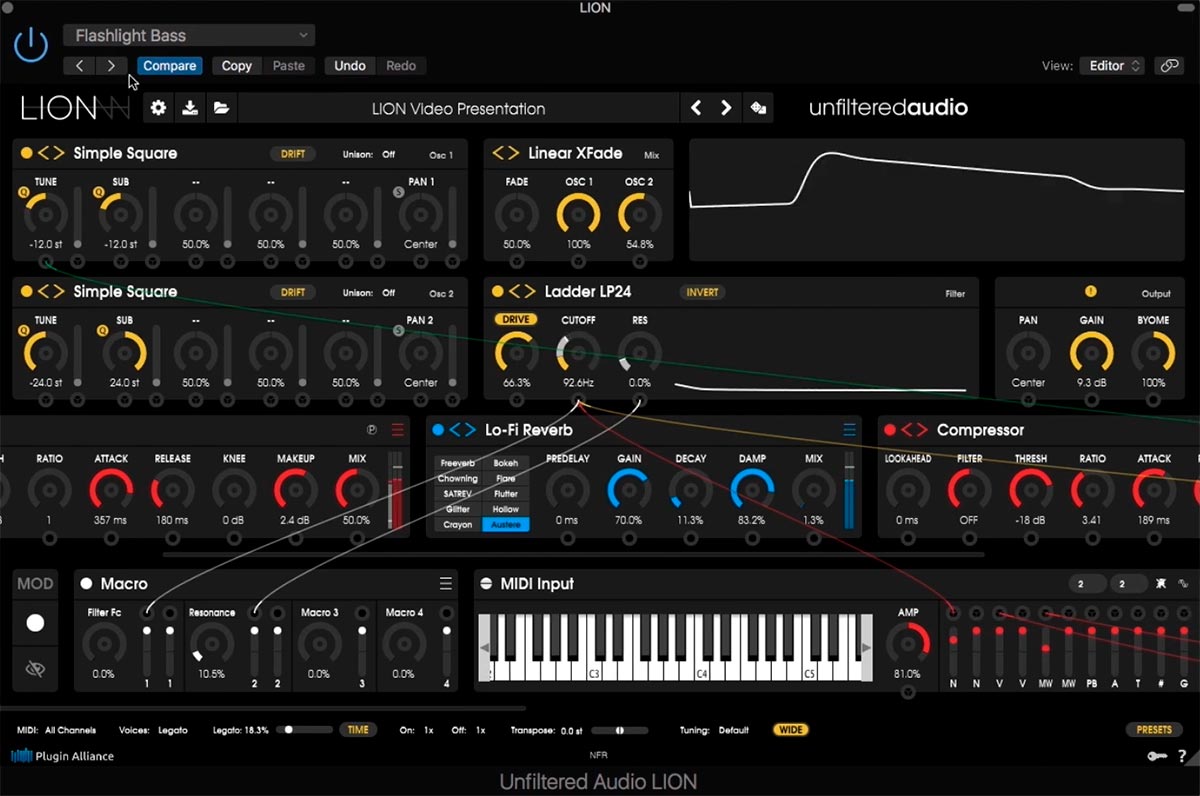Image resolution: width=1200 pixels, height=796 pixels.
Task: Toggle DRIFT on Osc 2
Action: [x=293, y=293]
